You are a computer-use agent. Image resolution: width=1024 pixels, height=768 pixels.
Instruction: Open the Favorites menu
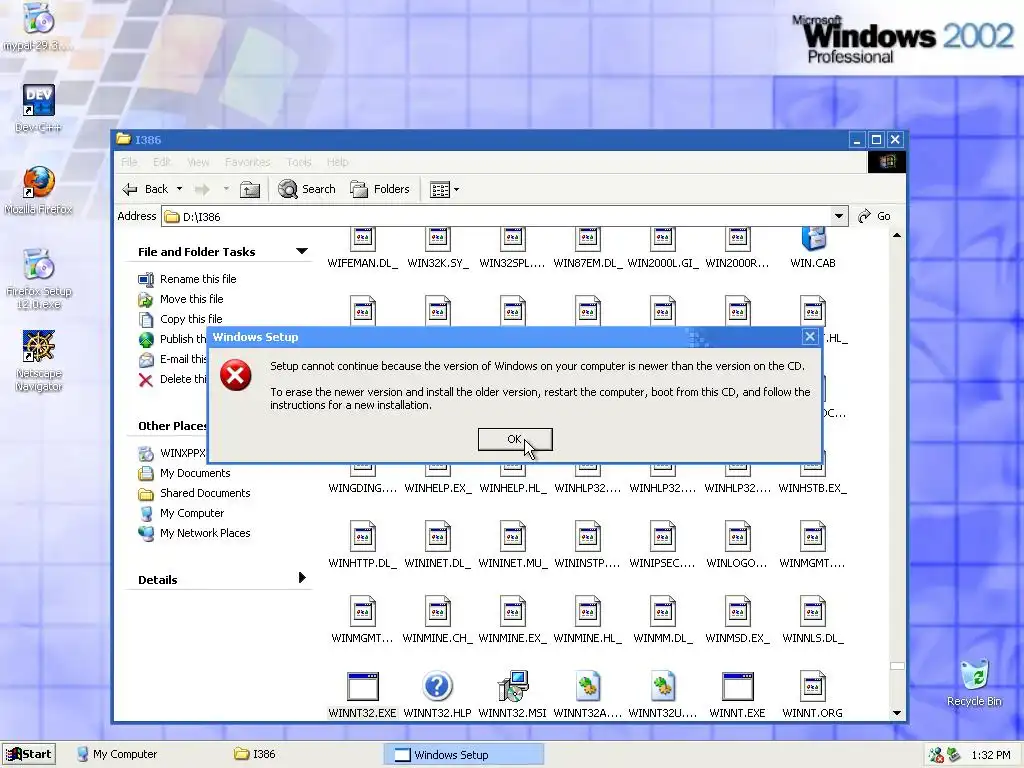[248, 162]
